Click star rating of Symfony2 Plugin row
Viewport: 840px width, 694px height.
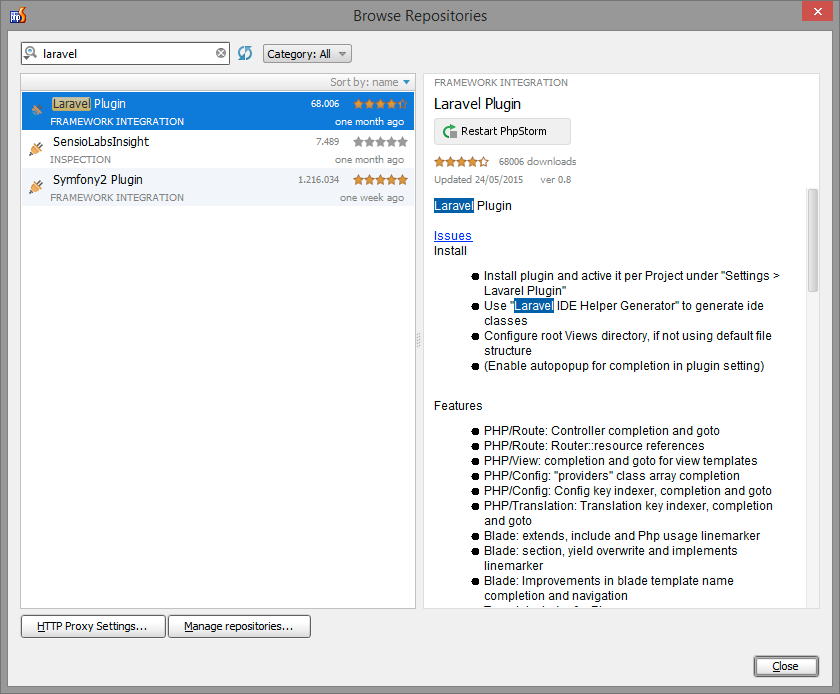(x=380, y=180)
